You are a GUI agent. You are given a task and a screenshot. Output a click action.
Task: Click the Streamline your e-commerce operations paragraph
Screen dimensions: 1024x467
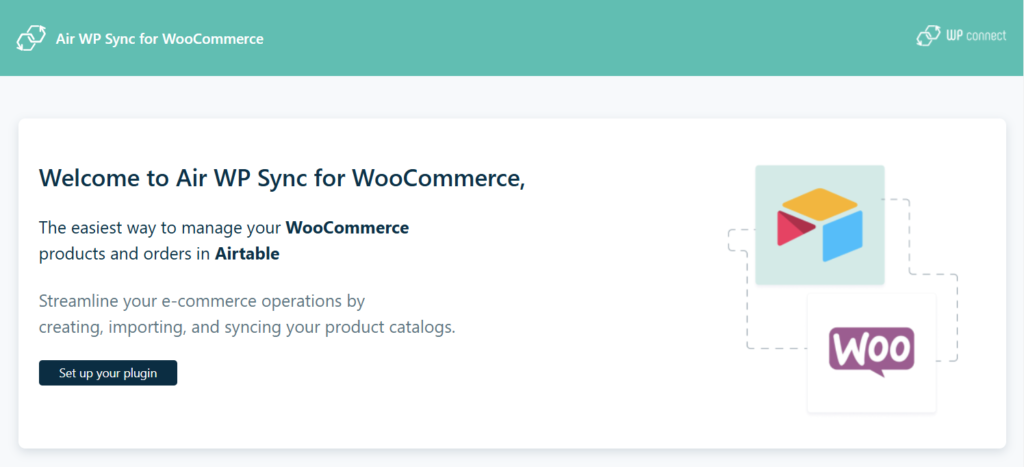coord(247,315)
